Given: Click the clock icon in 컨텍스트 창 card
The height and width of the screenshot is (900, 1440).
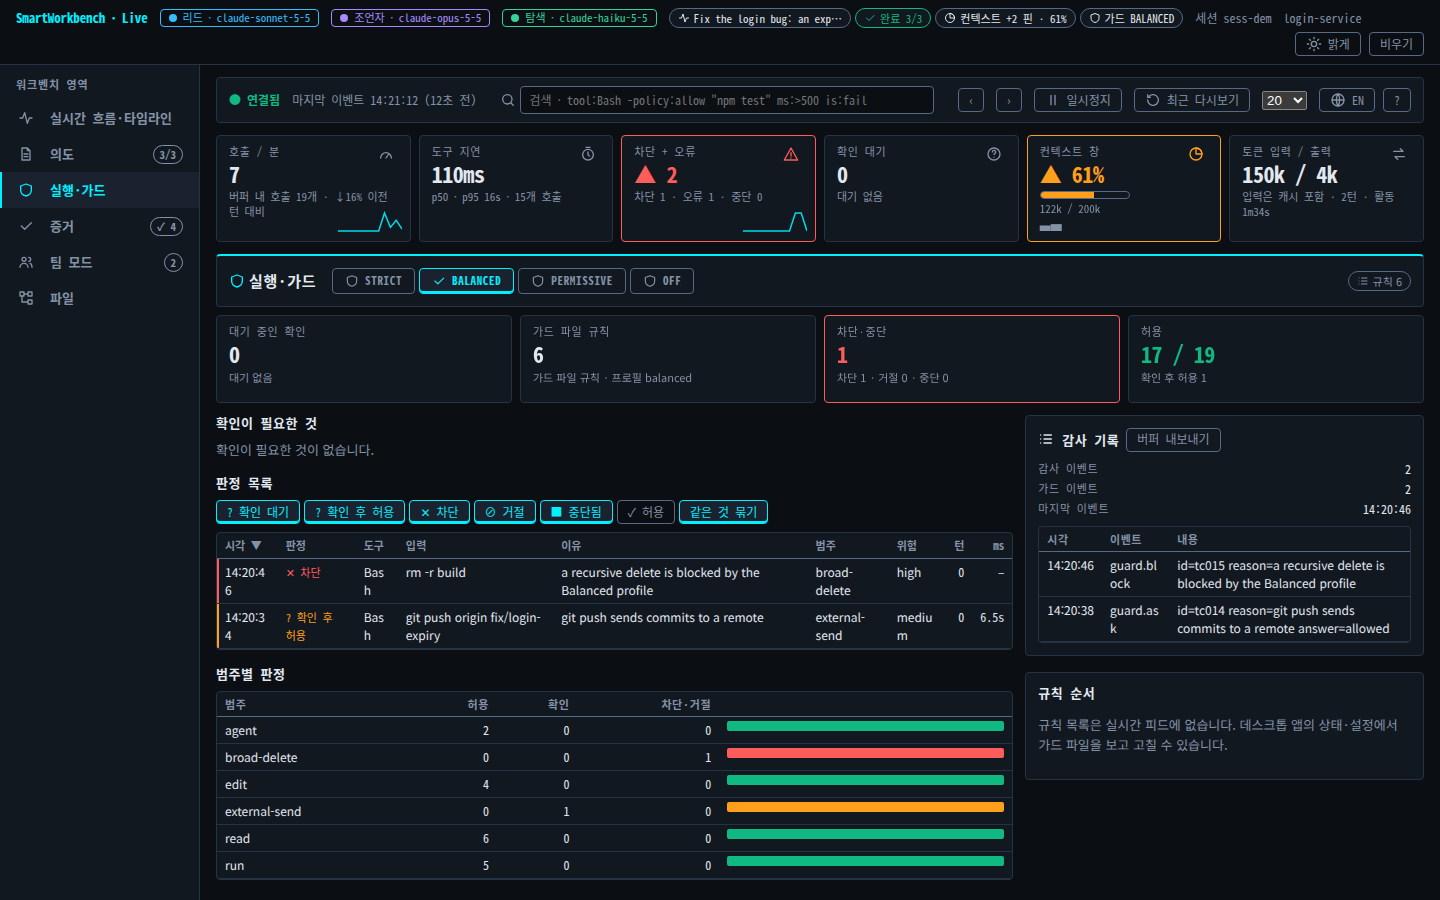Looking at the screenshot, I should click(1196, 154).
